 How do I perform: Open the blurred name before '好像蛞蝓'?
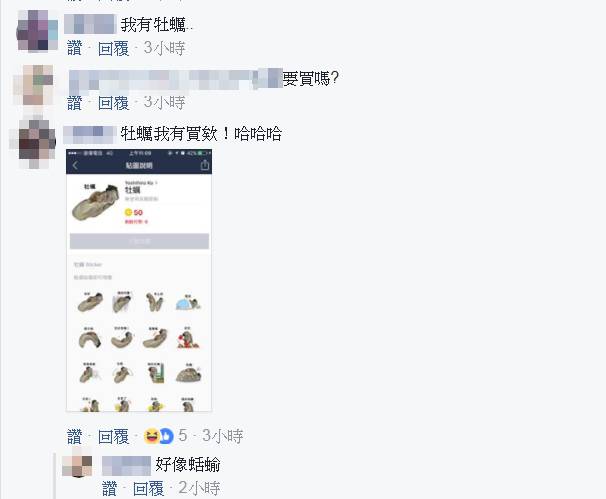click(x=126, y=465)
